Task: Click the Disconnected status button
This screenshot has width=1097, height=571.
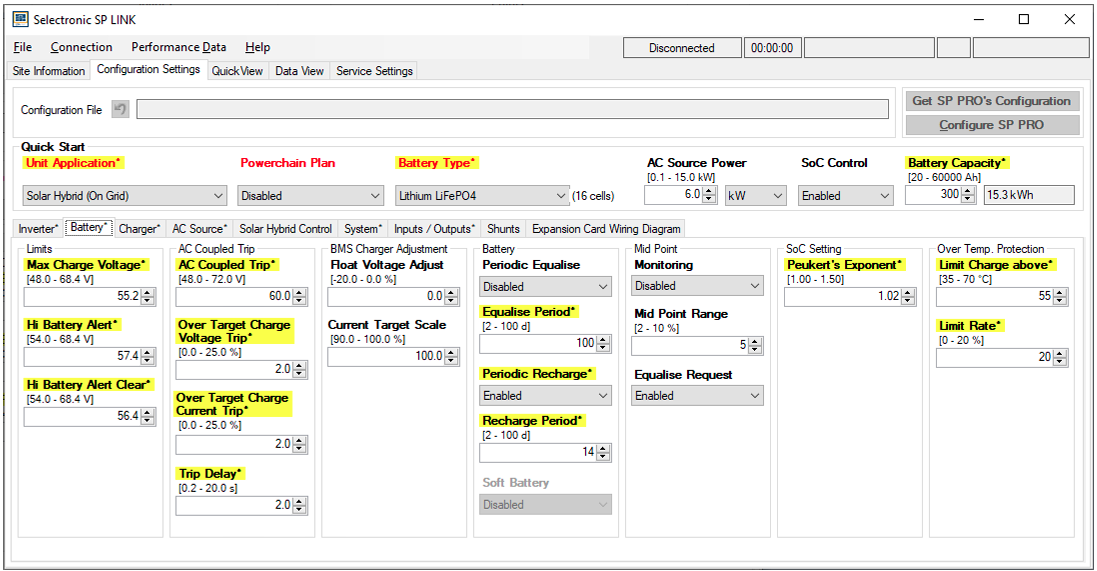Action: (x=681, y=48)
